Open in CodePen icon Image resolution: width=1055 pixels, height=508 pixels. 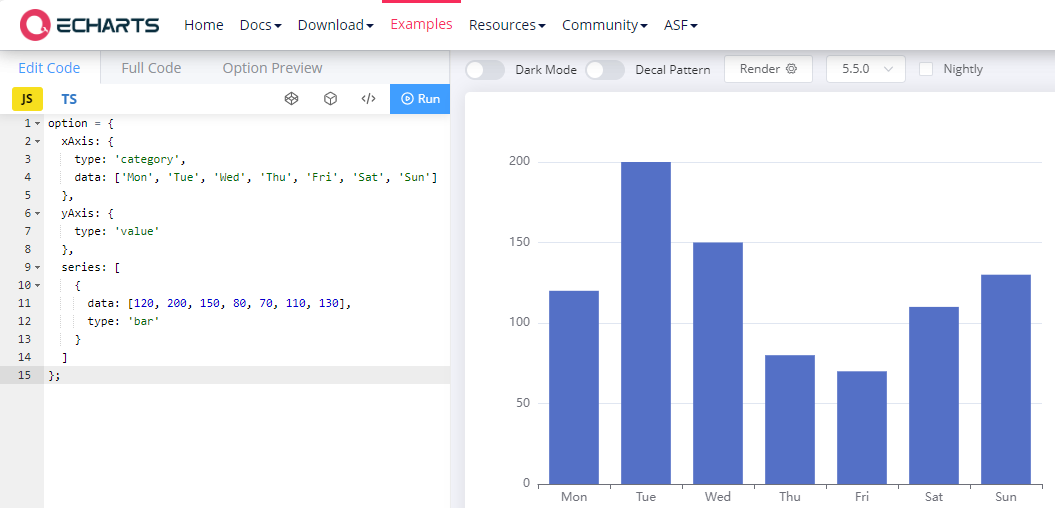[x=292, y=99]
